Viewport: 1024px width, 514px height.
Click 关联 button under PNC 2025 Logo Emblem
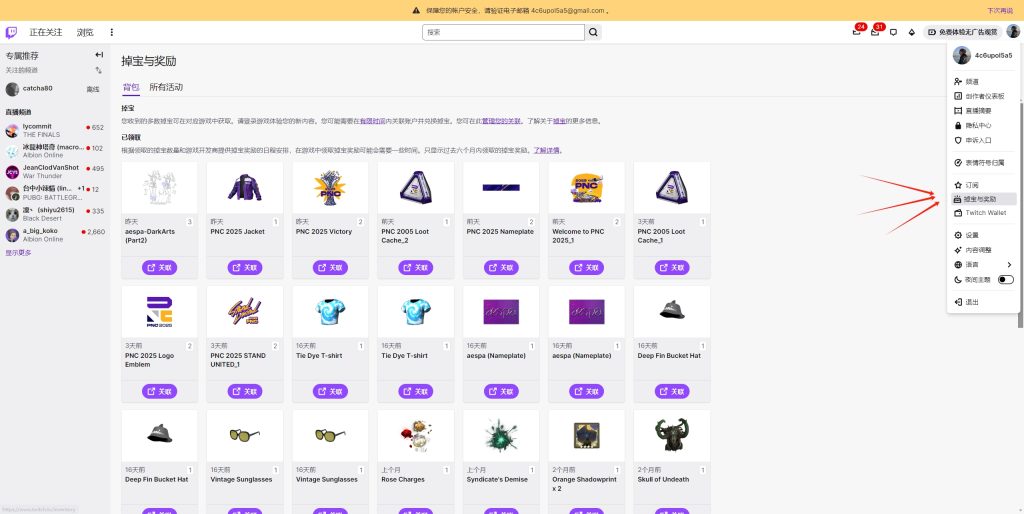159,392
